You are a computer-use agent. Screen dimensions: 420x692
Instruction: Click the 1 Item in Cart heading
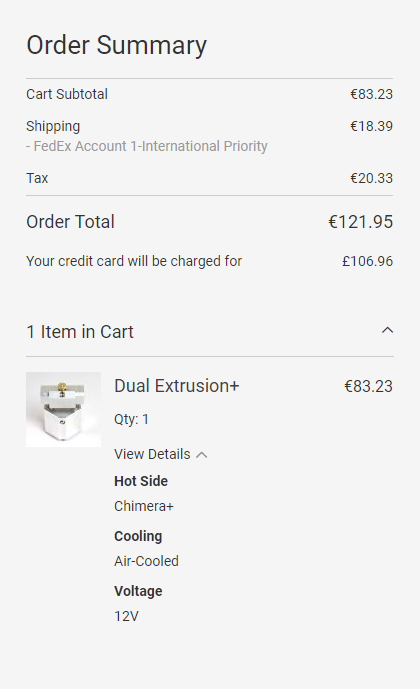[x=80, y=331]
